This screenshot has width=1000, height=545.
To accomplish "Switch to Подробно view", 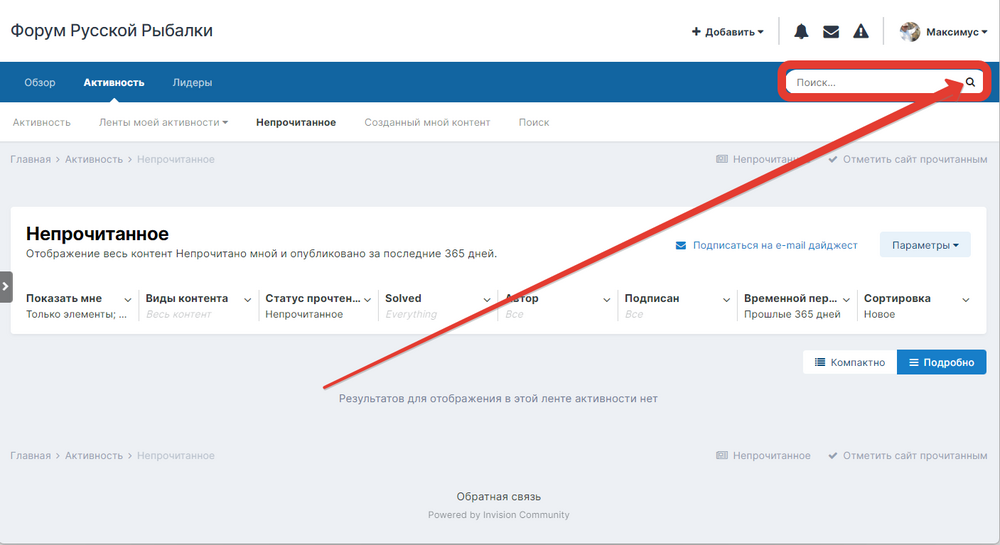I will point(941,362).
